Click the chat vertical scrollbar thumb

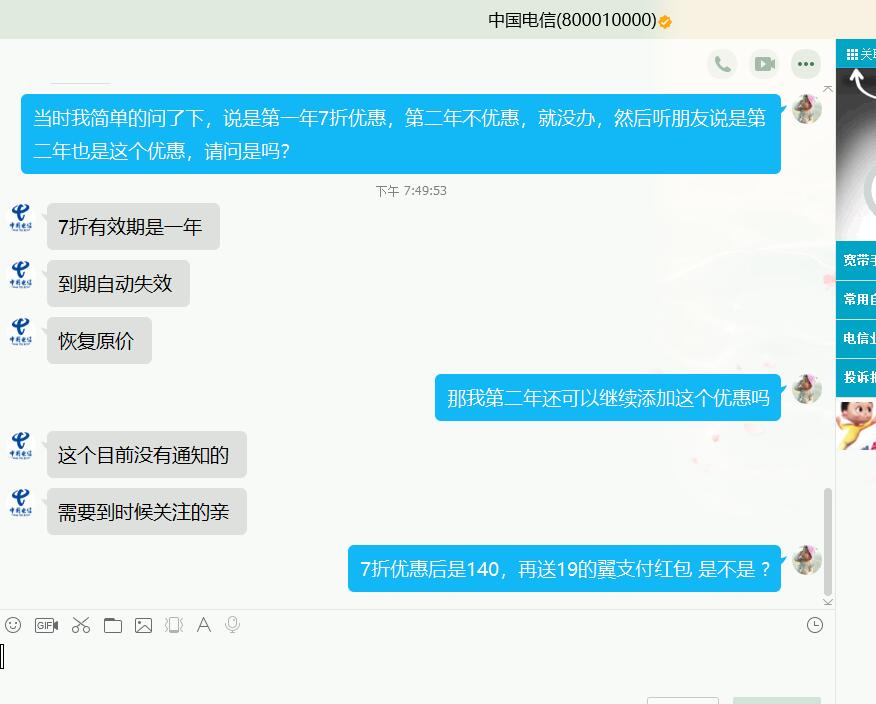click(828, 541)
